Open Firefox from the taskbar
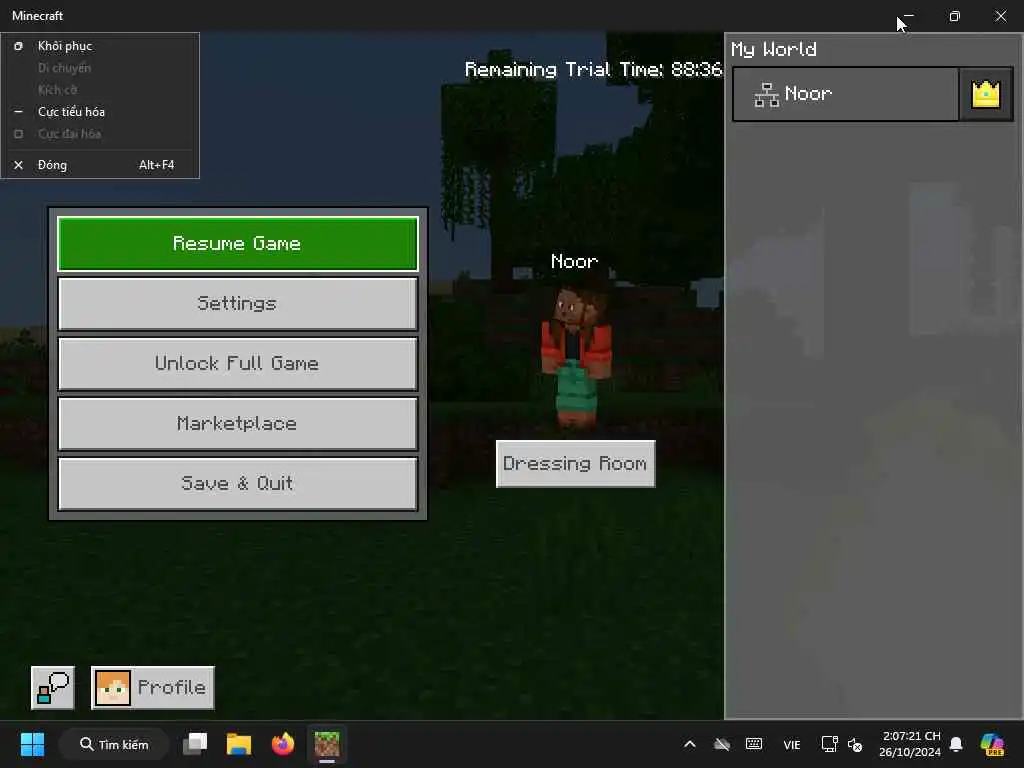Image resolution: width=1024 pixels, height=768 pixels. point(283,744)
